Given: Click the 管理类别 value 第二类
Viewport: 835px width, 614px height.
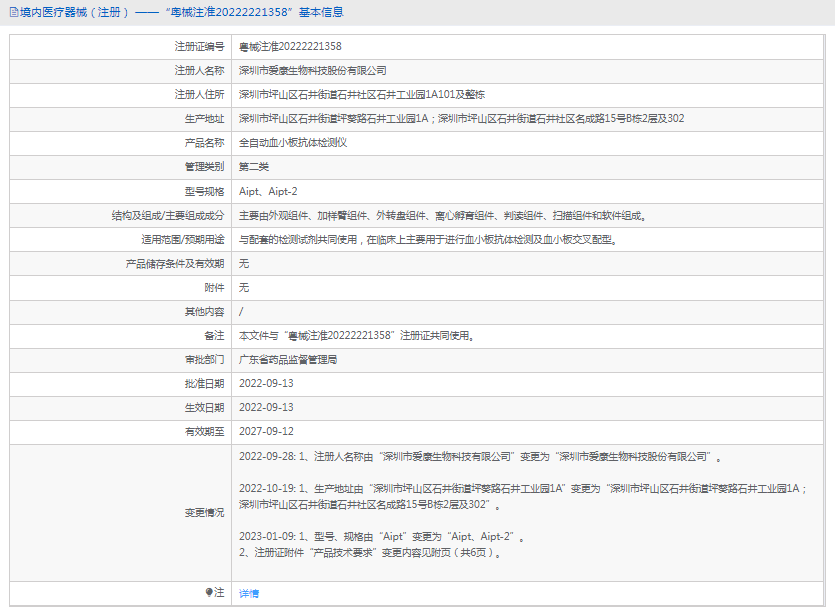Looking at the screenshot, I should (254, 167).
